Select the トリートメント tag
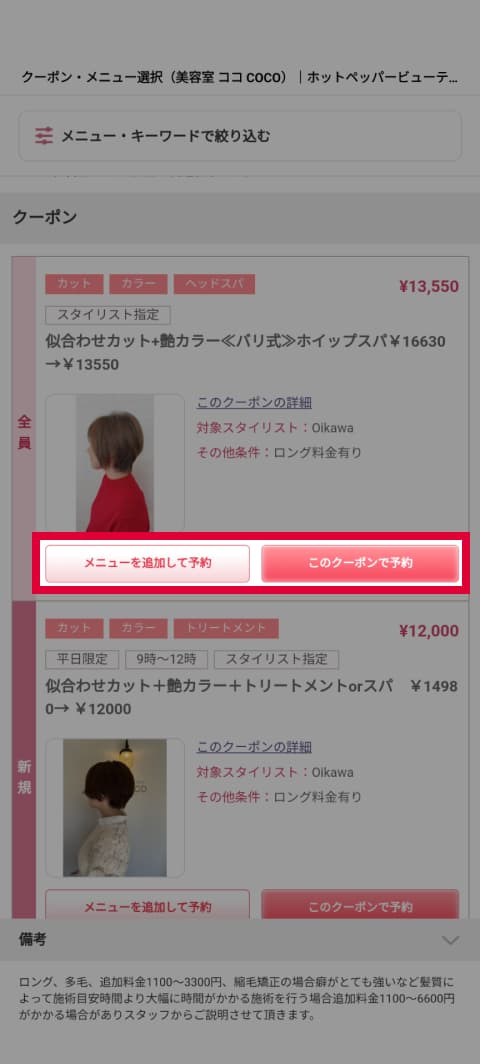Image resolution: width=480 pixels, height=1064 pixels. pyautogui.click(x=226, y=628)
